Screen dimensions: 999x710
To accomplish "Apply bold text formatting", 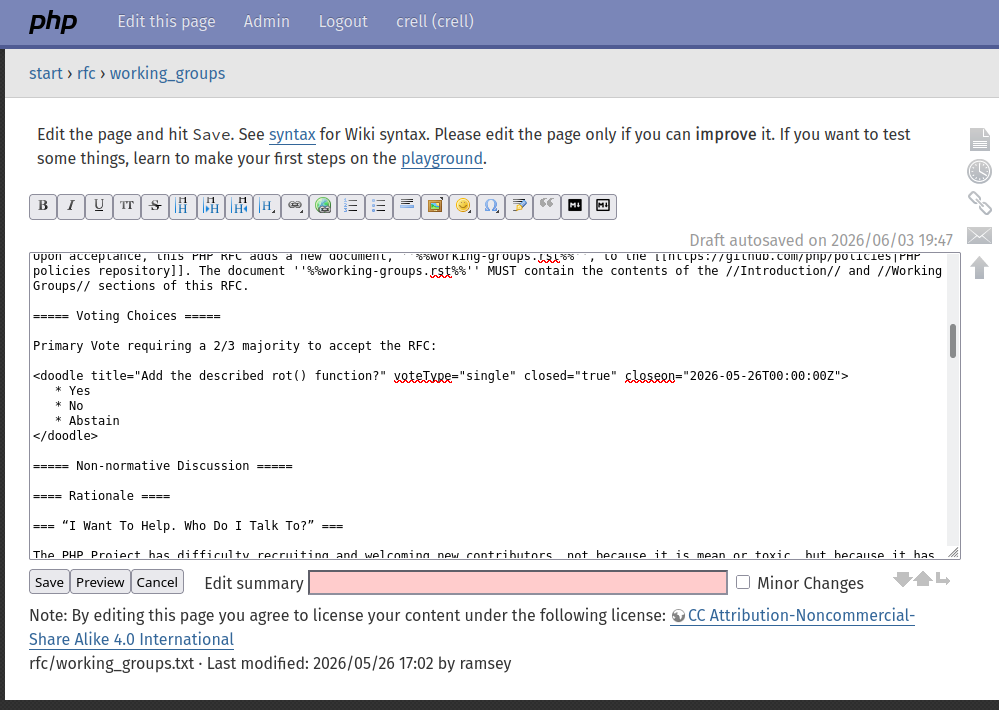I will pos(43,206).
